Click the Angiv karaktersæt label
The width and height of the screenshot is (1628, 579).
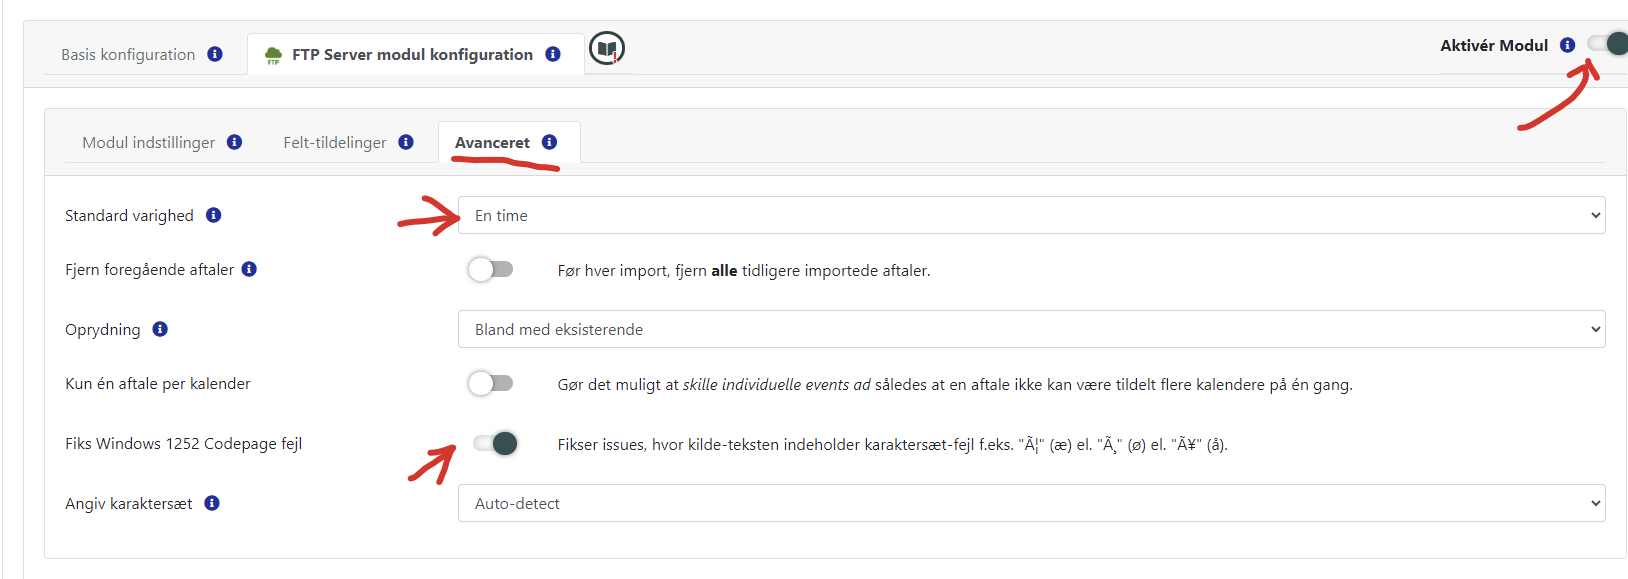(128, 503)
